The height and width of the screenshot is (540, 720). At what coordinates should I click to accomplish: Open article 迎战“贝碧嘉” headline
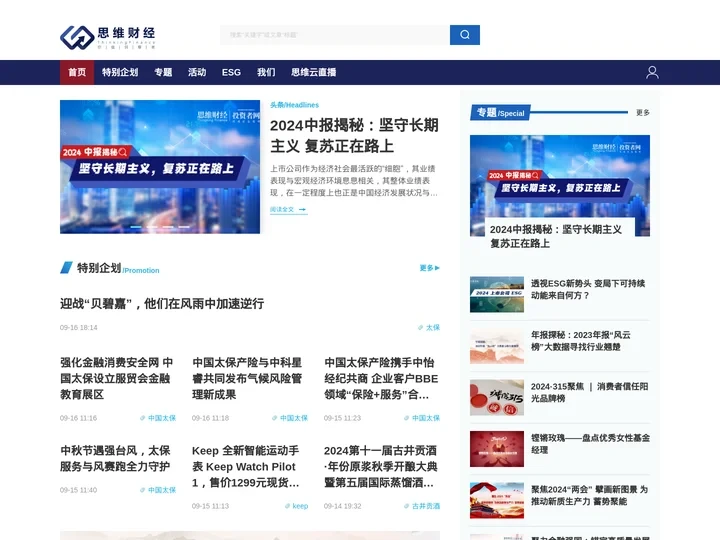coord(162,304)
